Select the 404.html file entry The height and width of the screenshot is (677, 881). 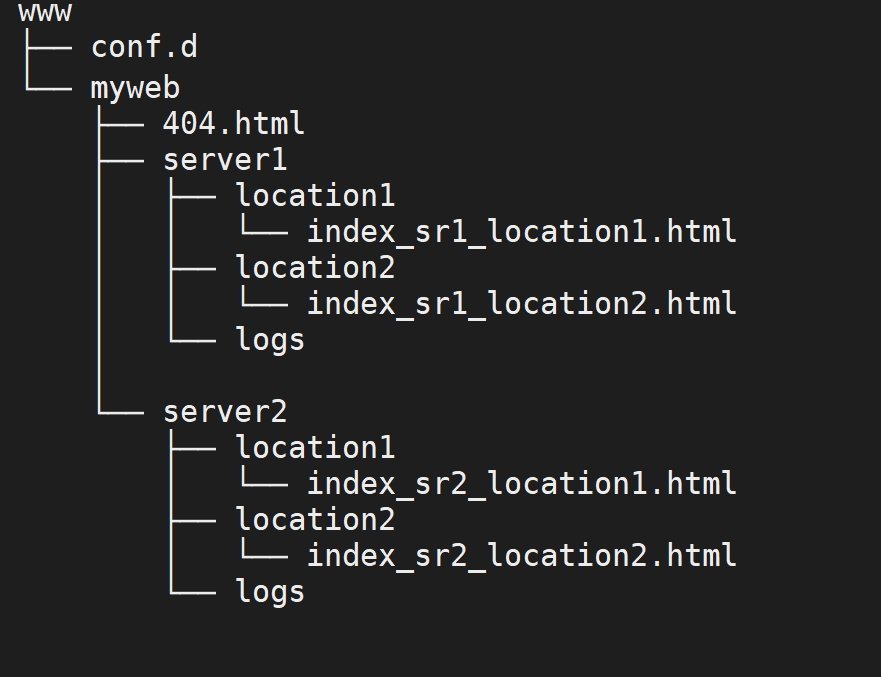234,123
